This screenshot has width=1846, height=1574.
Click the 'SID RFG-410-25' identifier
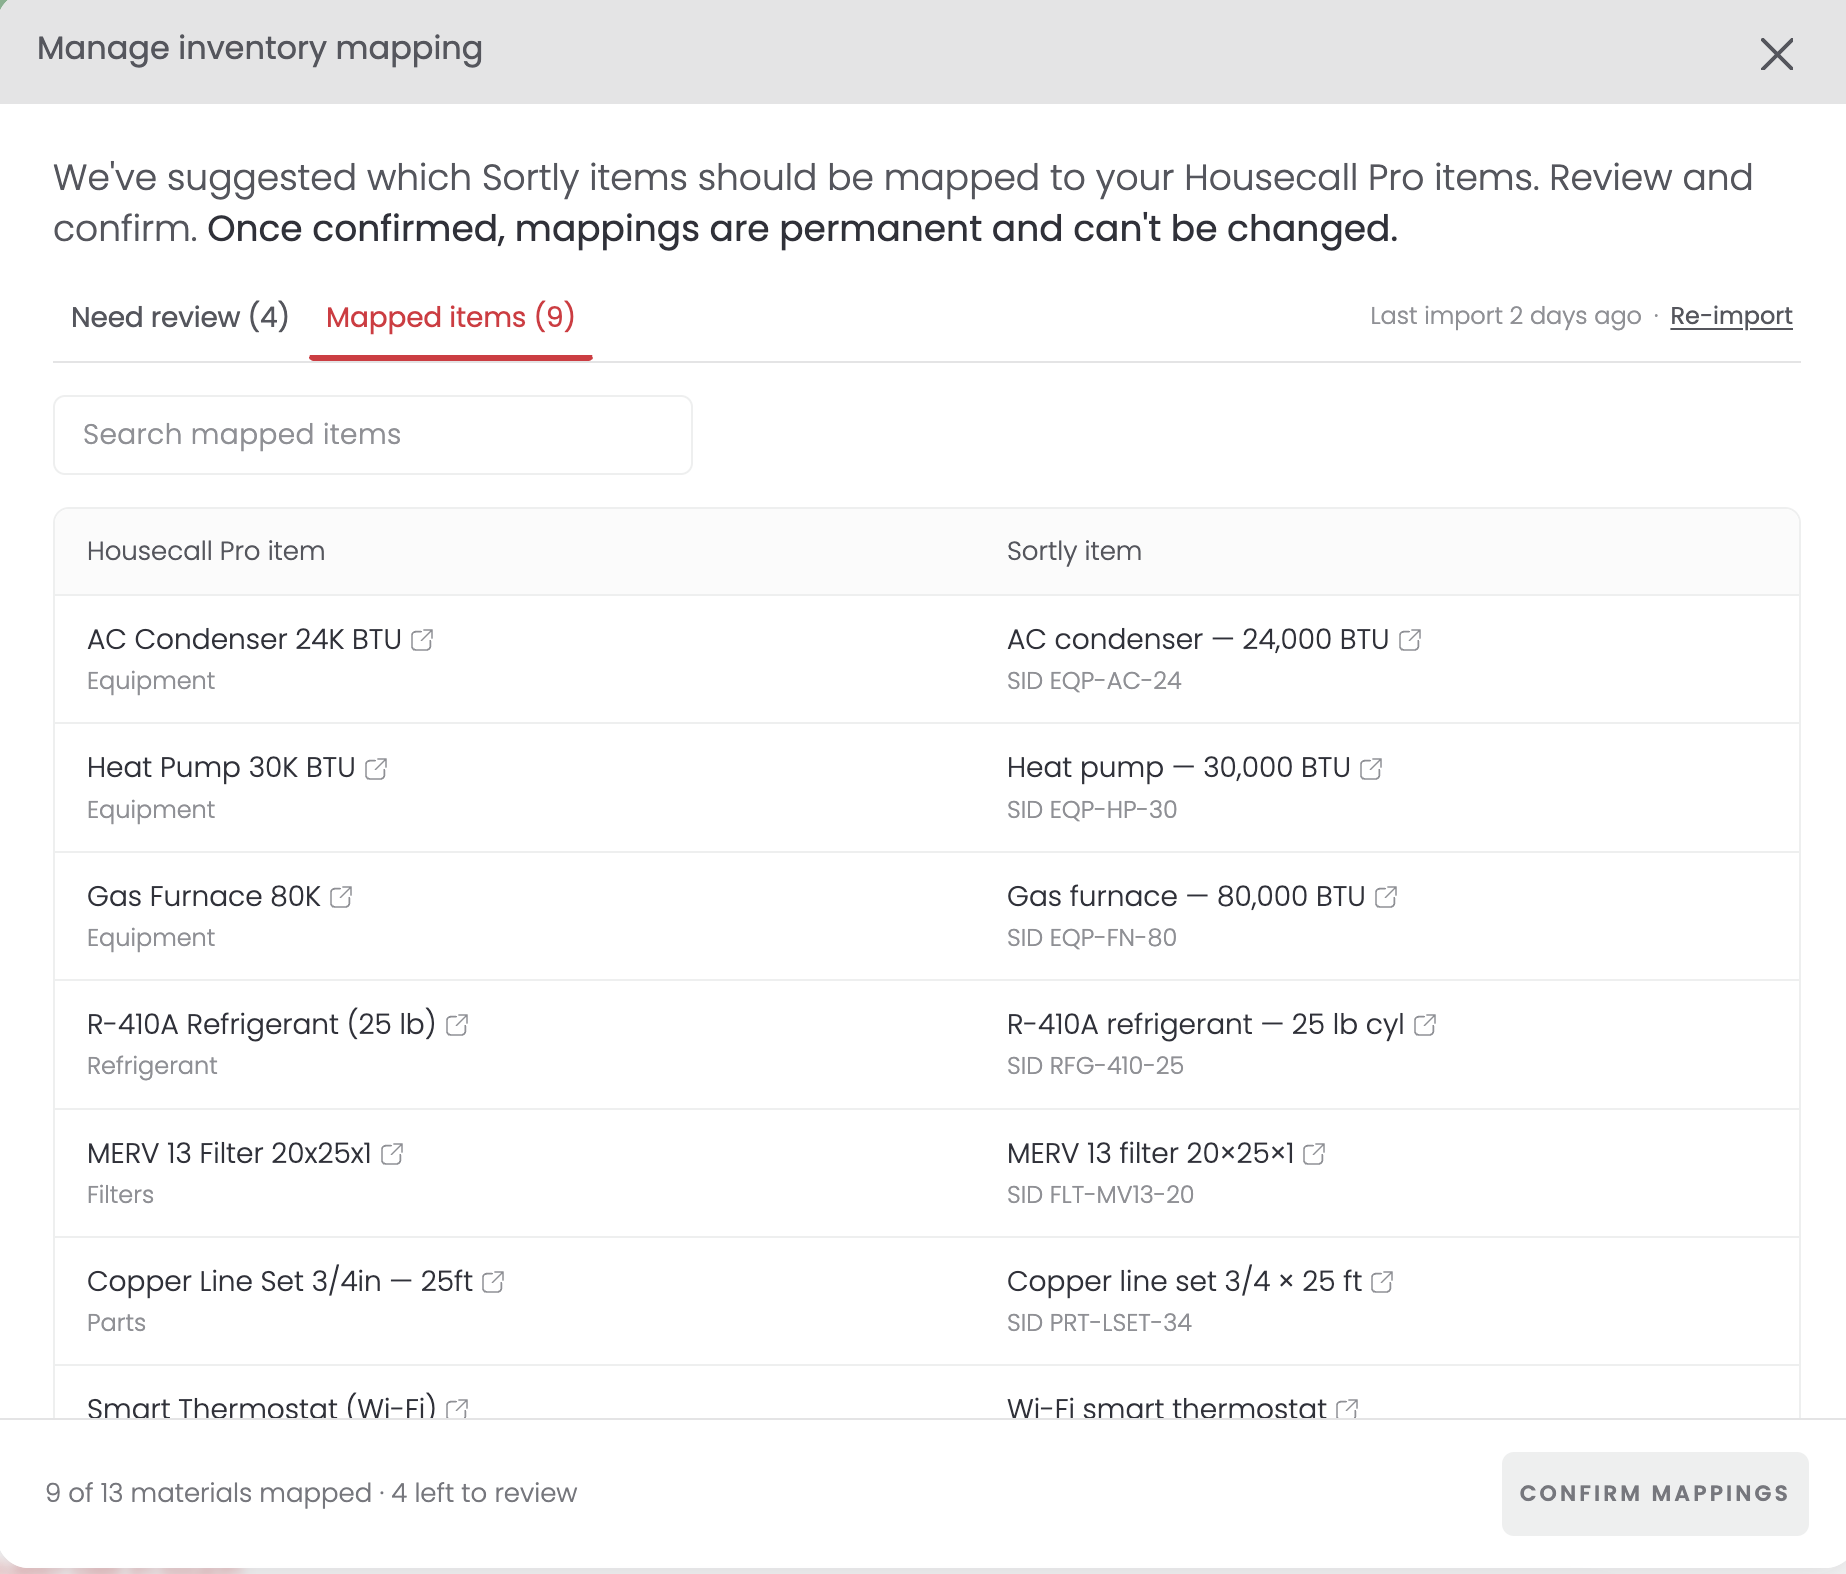1095,1066
